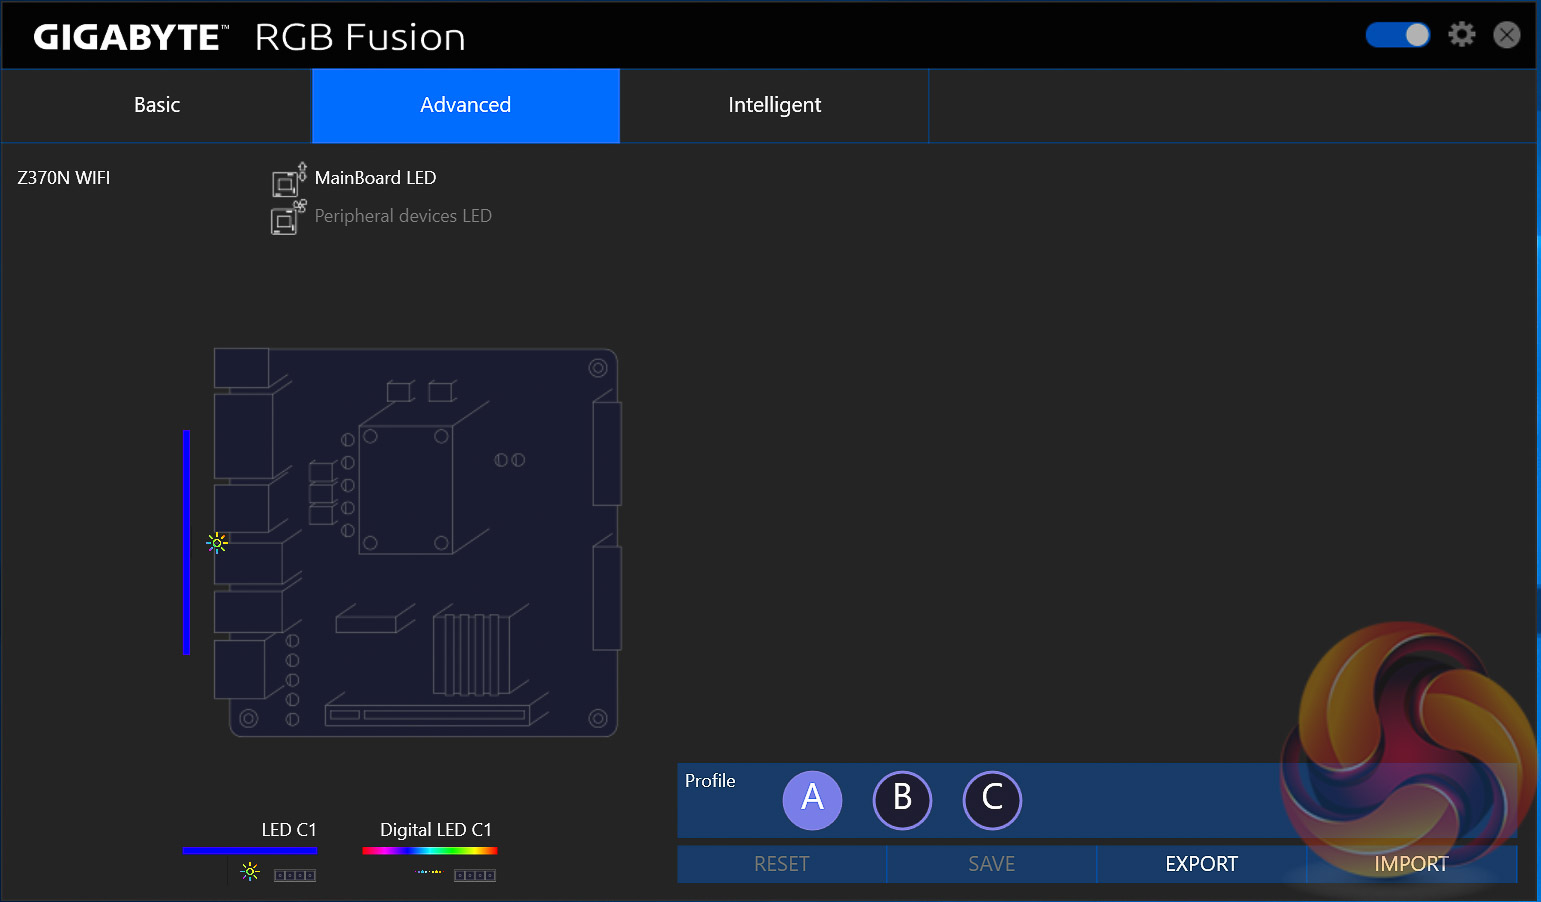This screenshot has width=1541, height=902.
Task: Import a lighting profile with IMPORT
Action: (x=1412, y=864)
